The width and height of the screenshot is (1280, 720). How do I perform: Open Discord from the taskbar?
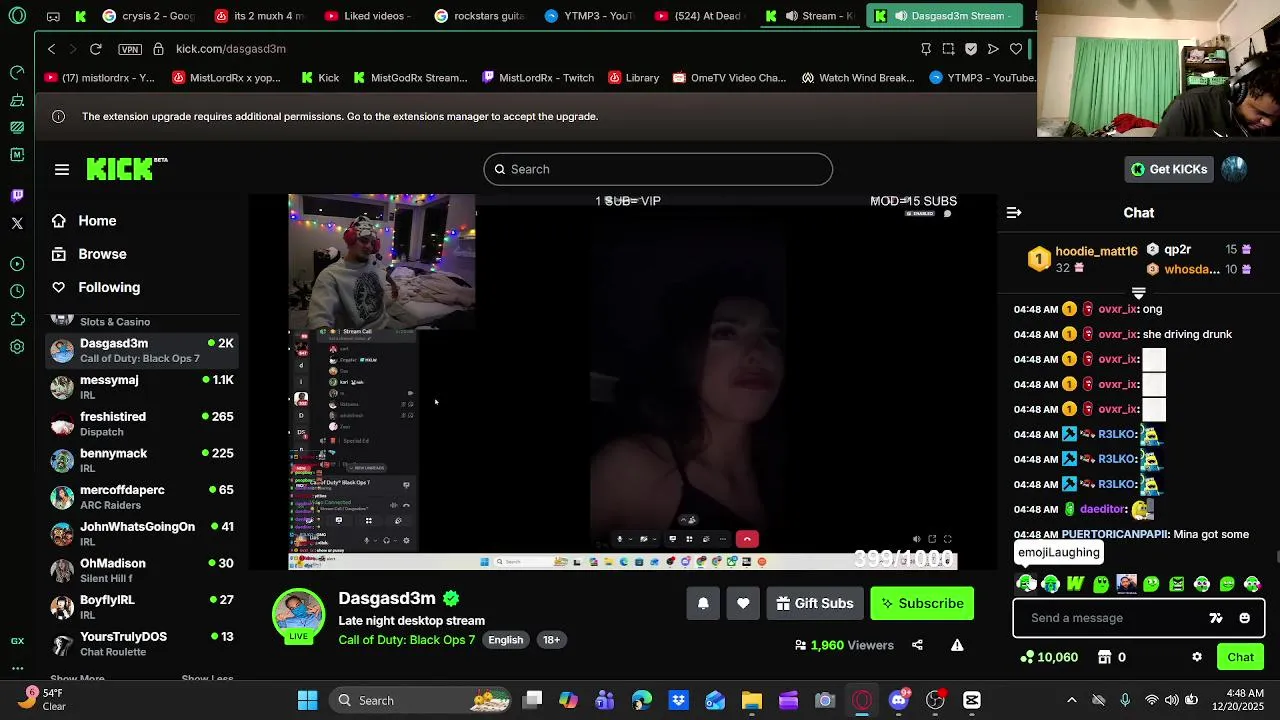coord(898,700)
